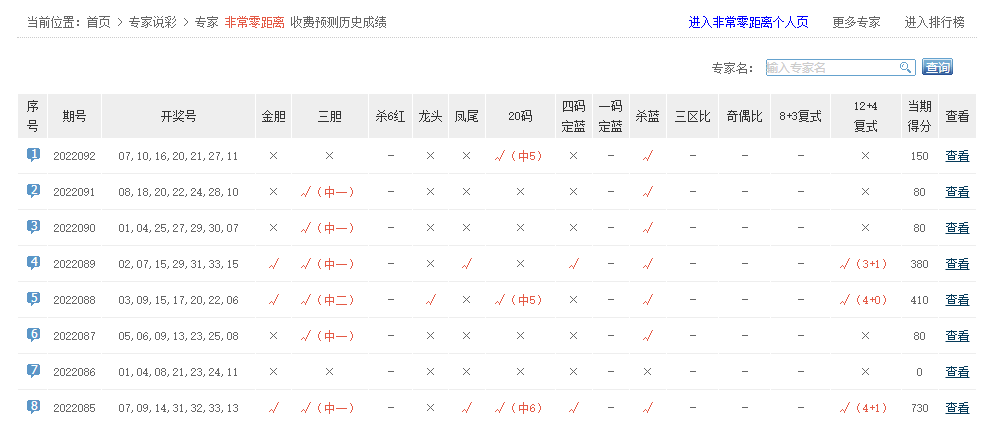Go to 进入排行榜 ranking page
Screen dimensions: 983x423
click(934, 22)
